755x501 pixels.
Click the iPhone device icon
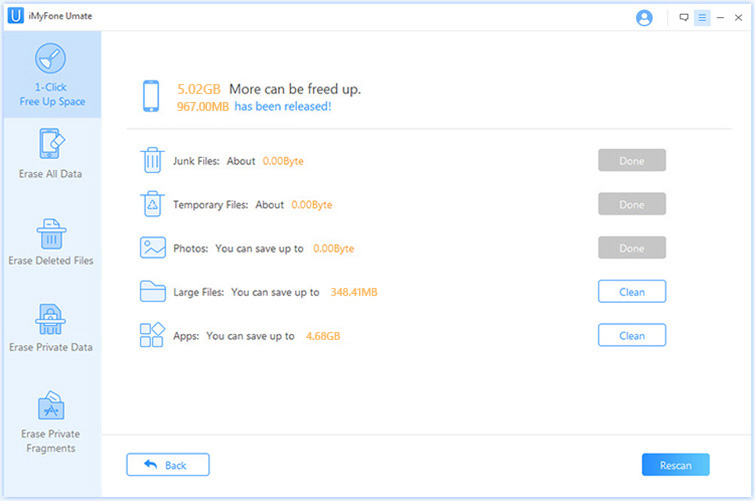click(x=151, y=96)
